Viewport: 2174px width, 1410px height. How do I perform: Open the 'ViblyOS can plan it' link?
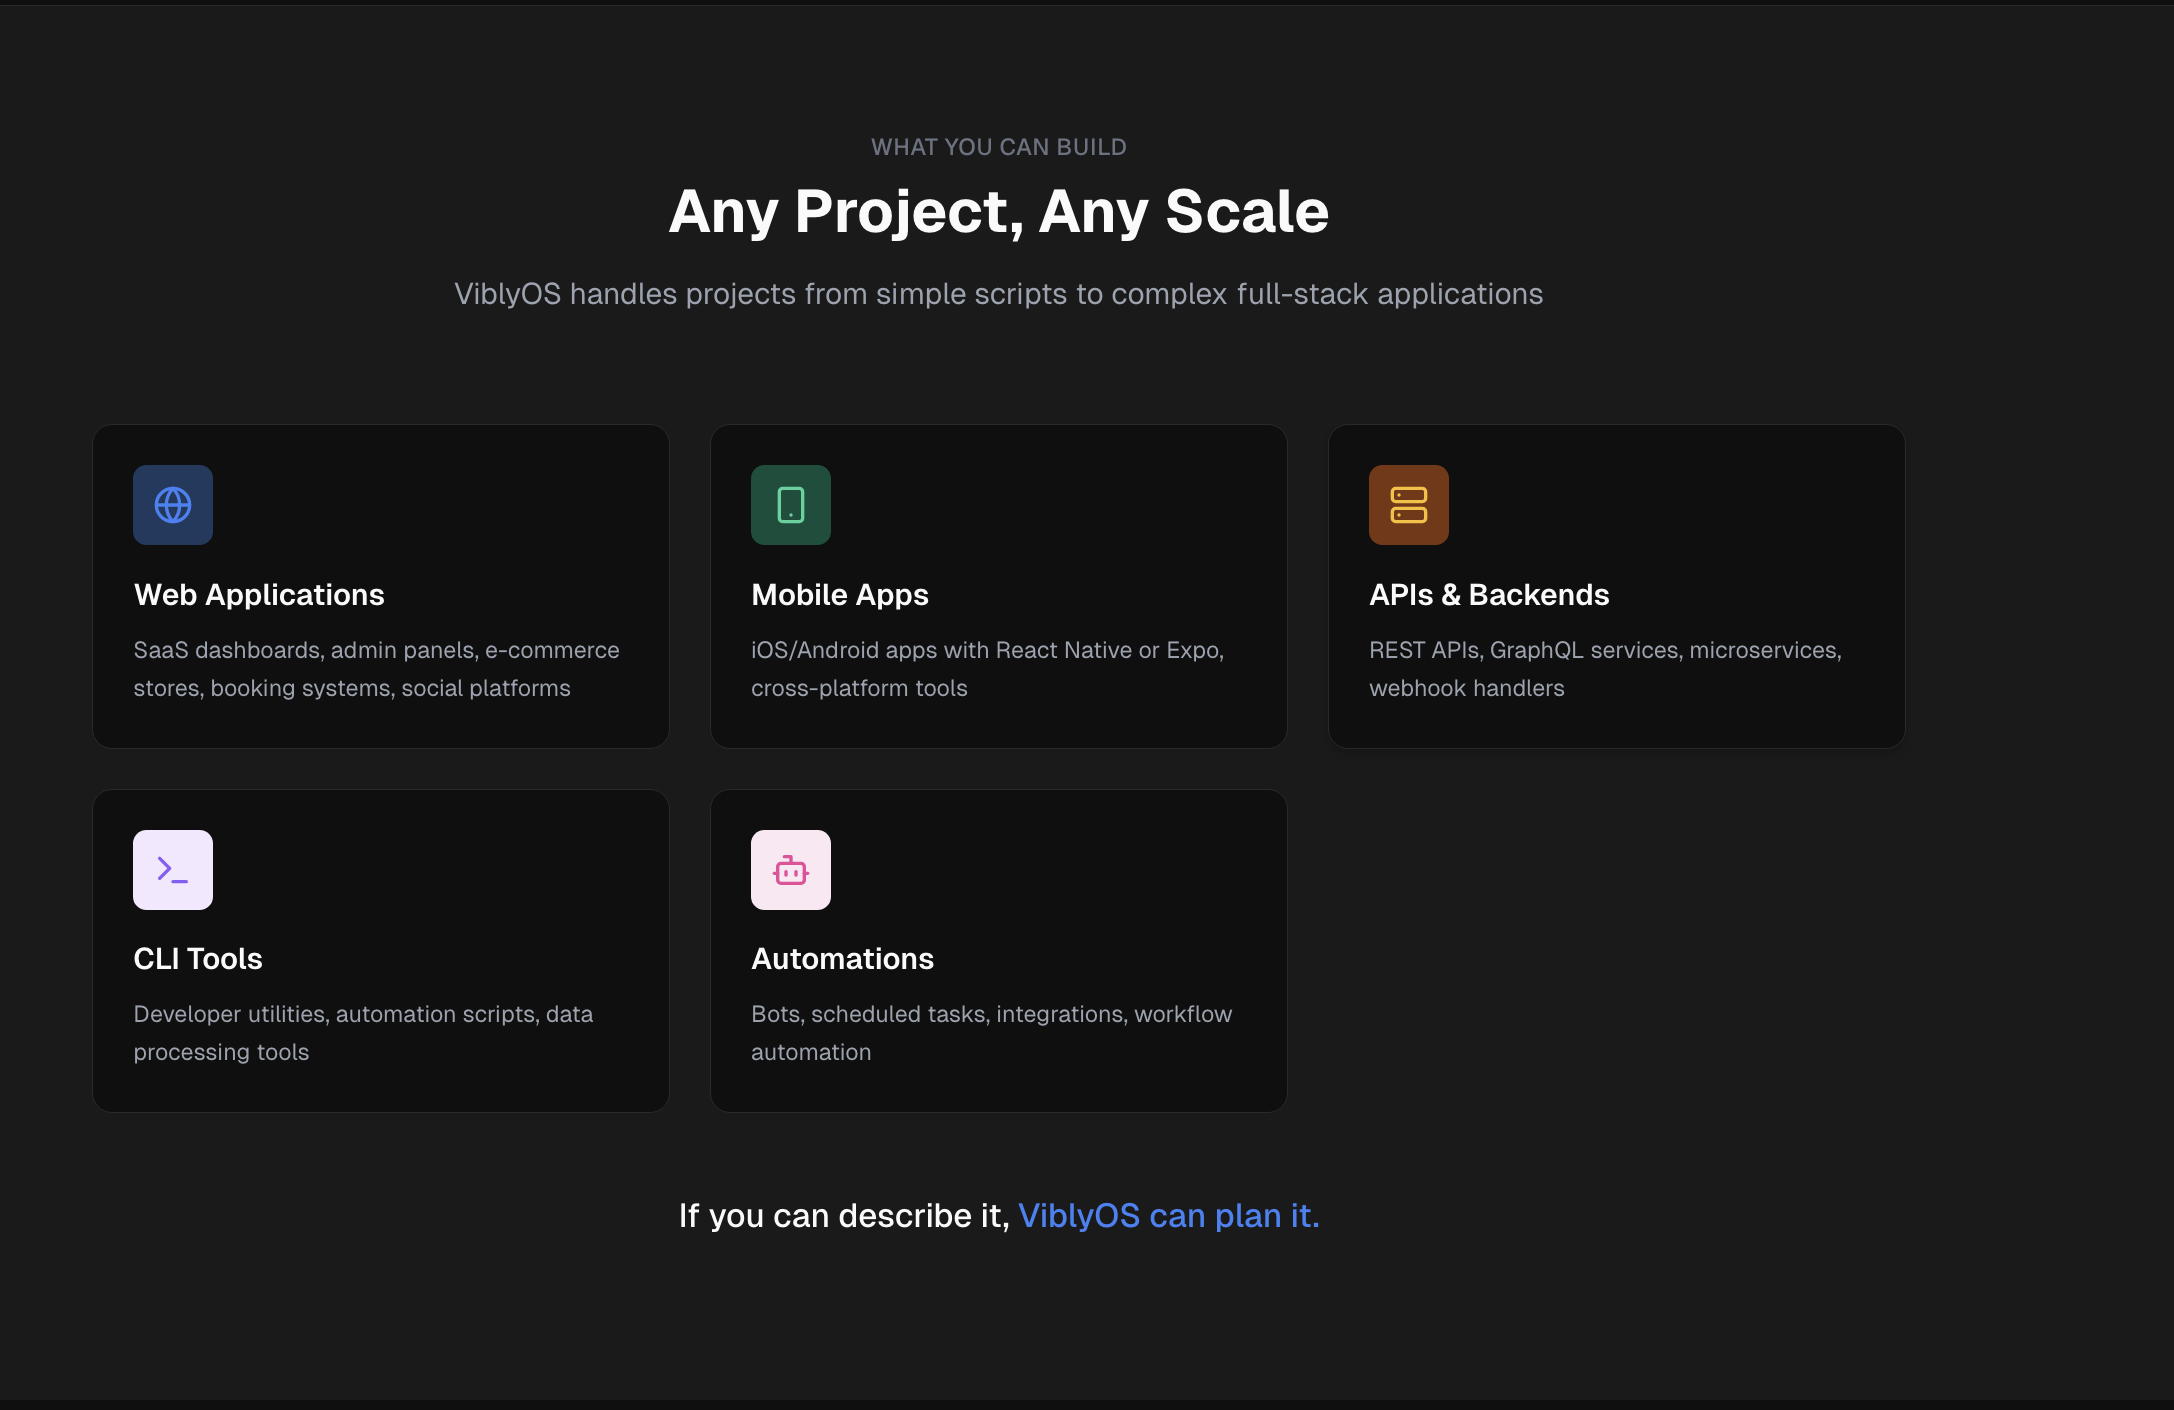click(x=1168, y=1215)
